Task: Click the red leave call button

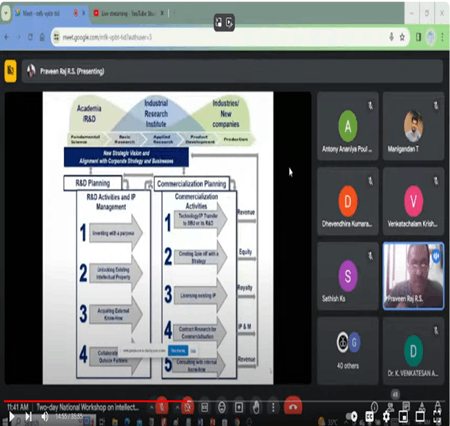Action: [x=293, y=406]
